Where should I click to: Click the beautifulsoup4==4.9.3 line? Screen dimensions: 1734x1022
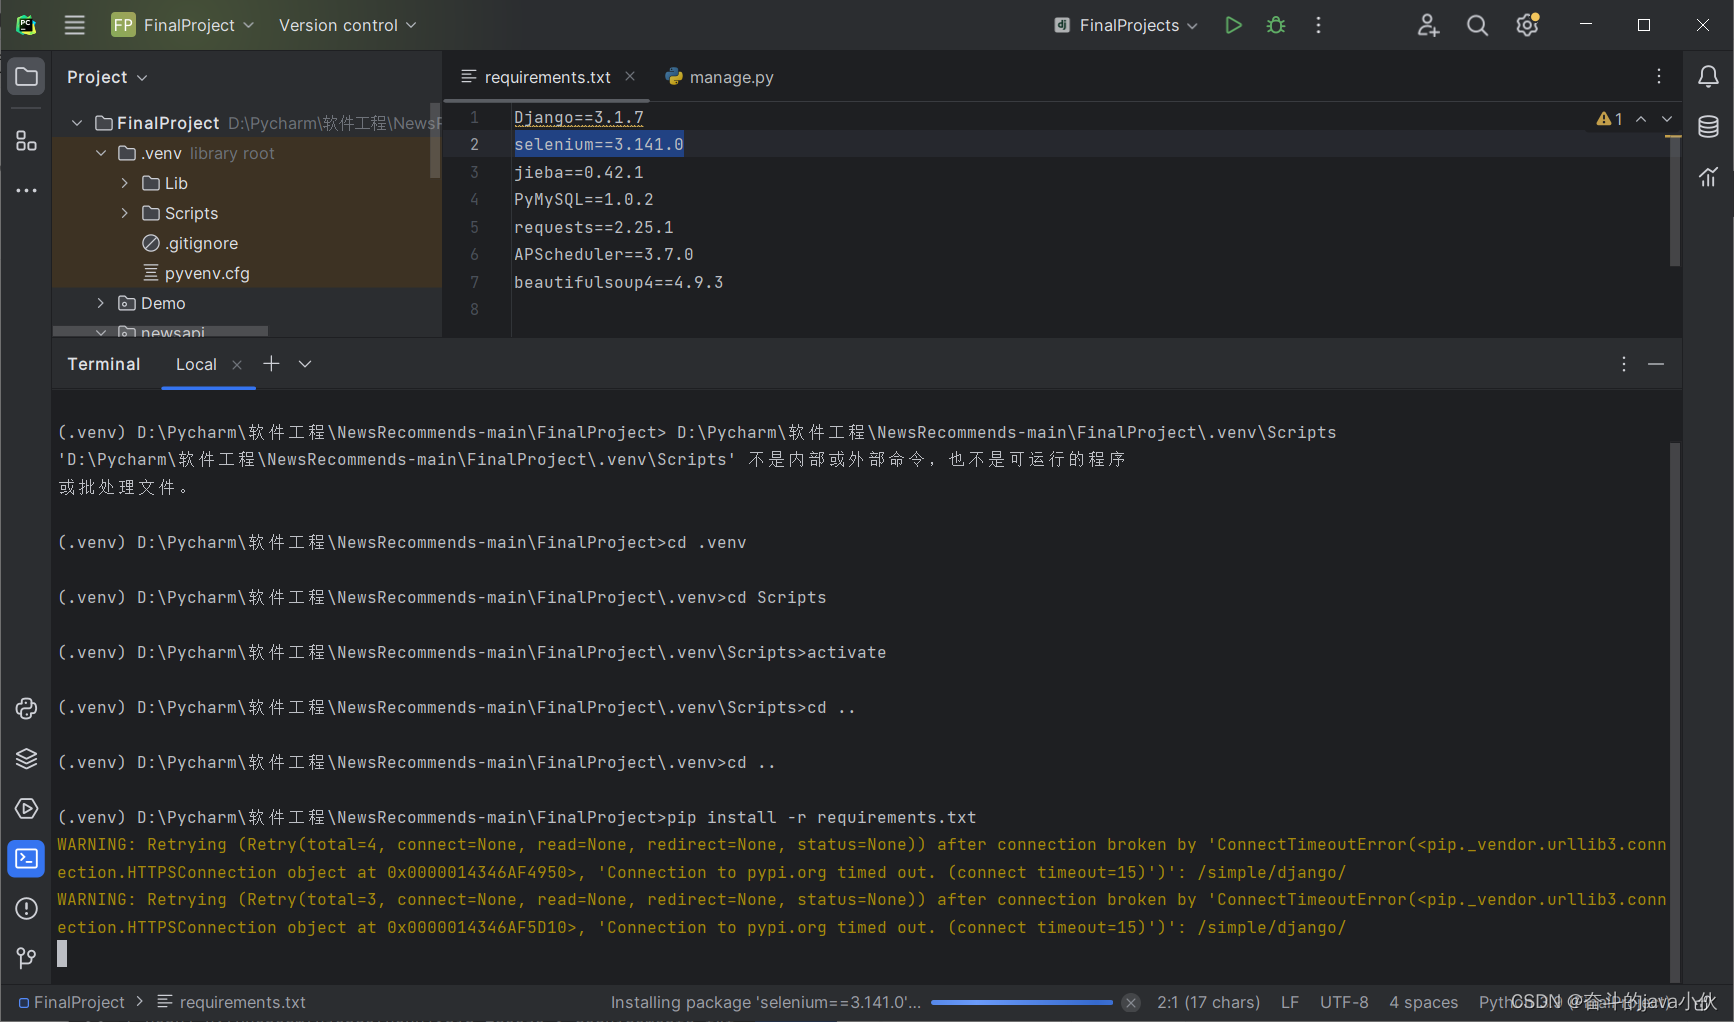(619, 282)
